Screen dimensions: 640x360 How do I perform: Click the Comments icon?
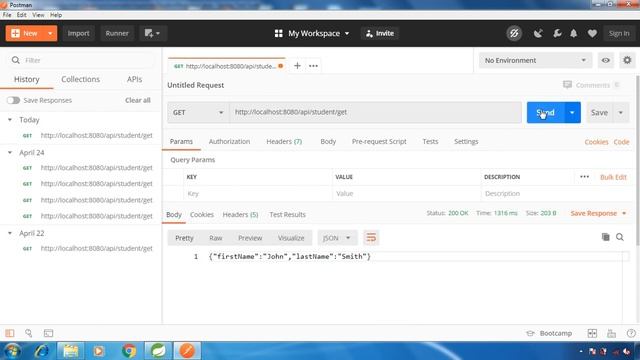point(567,84)
